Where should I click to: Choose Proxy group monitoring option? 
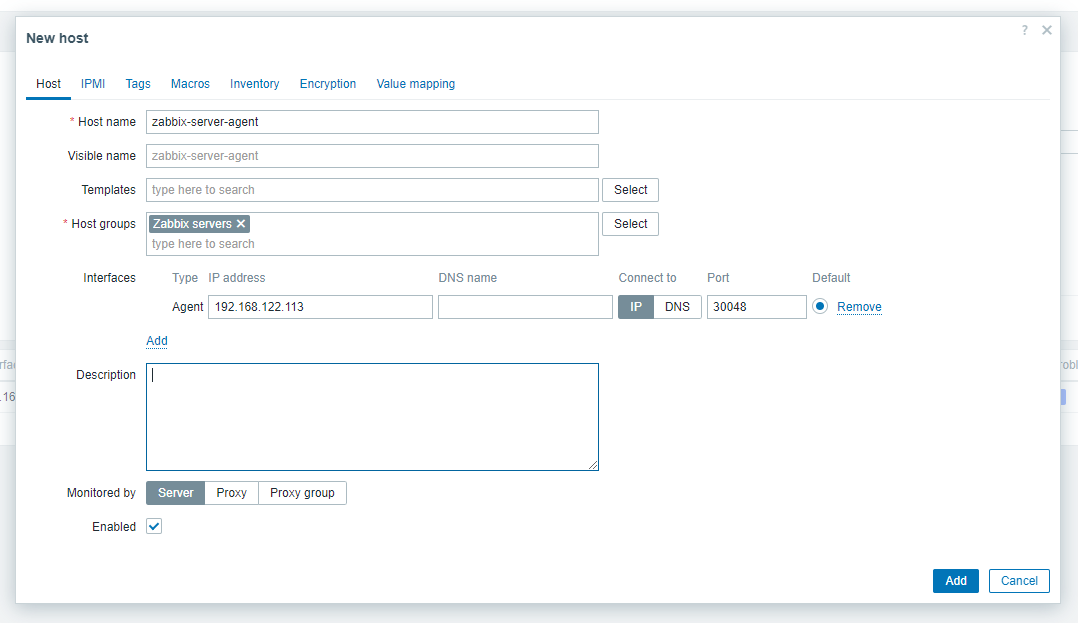[302, 493]
